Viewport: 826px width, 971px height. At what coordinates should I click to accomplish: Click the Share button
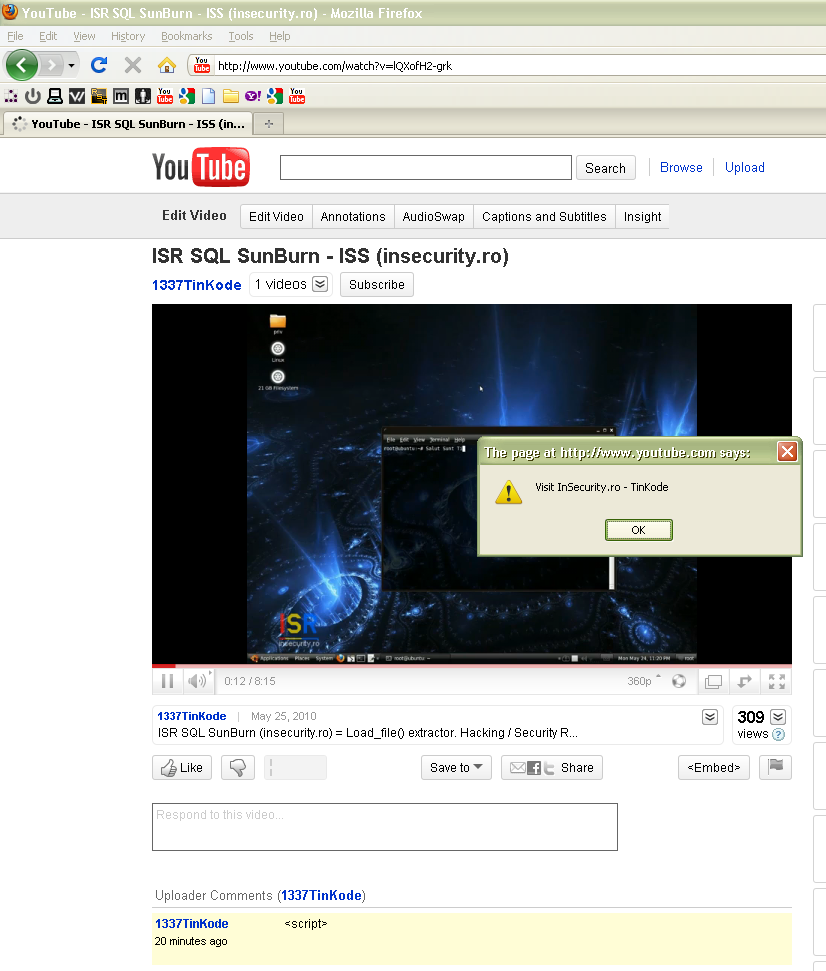pos(552,768)
